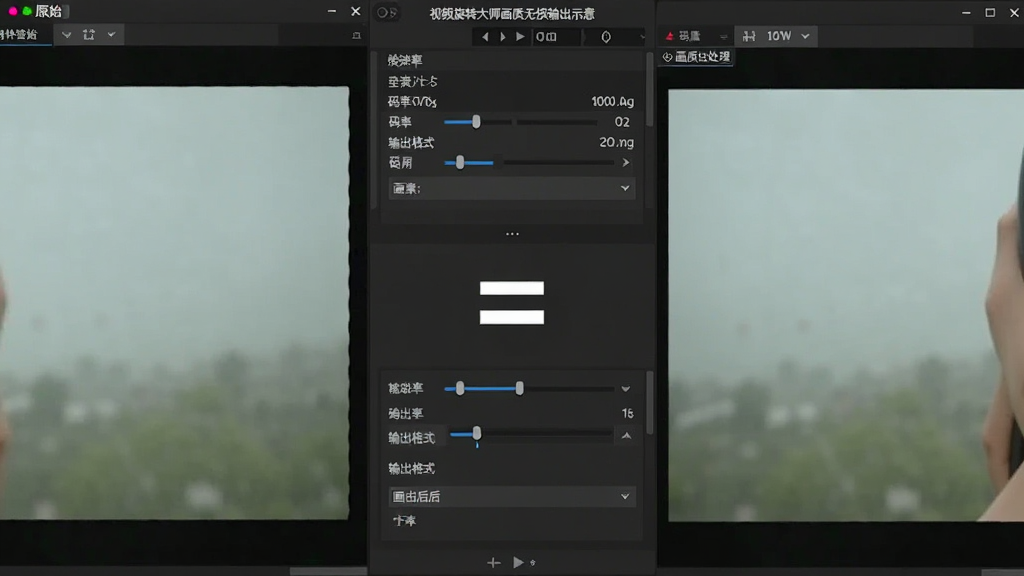Open the 画素 dropdown in upper panel
The height and width of the screenshot is (576, 1024).
[511, 188]
